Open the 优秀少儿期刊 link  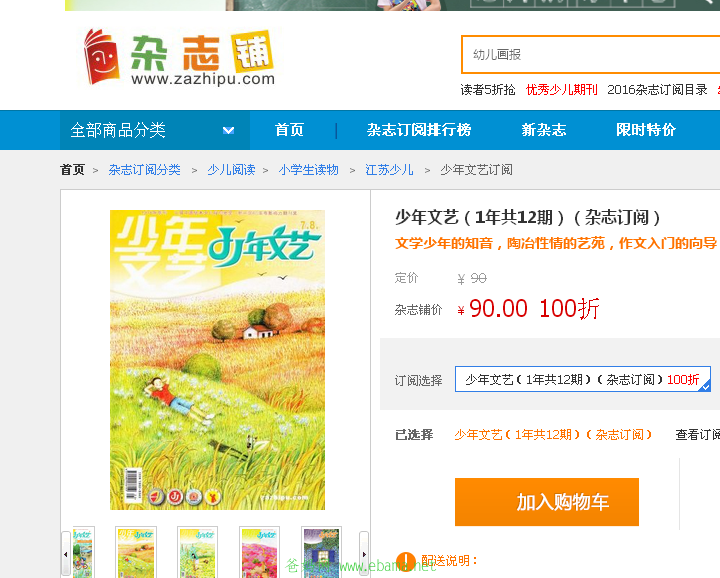tap(561, 90)
